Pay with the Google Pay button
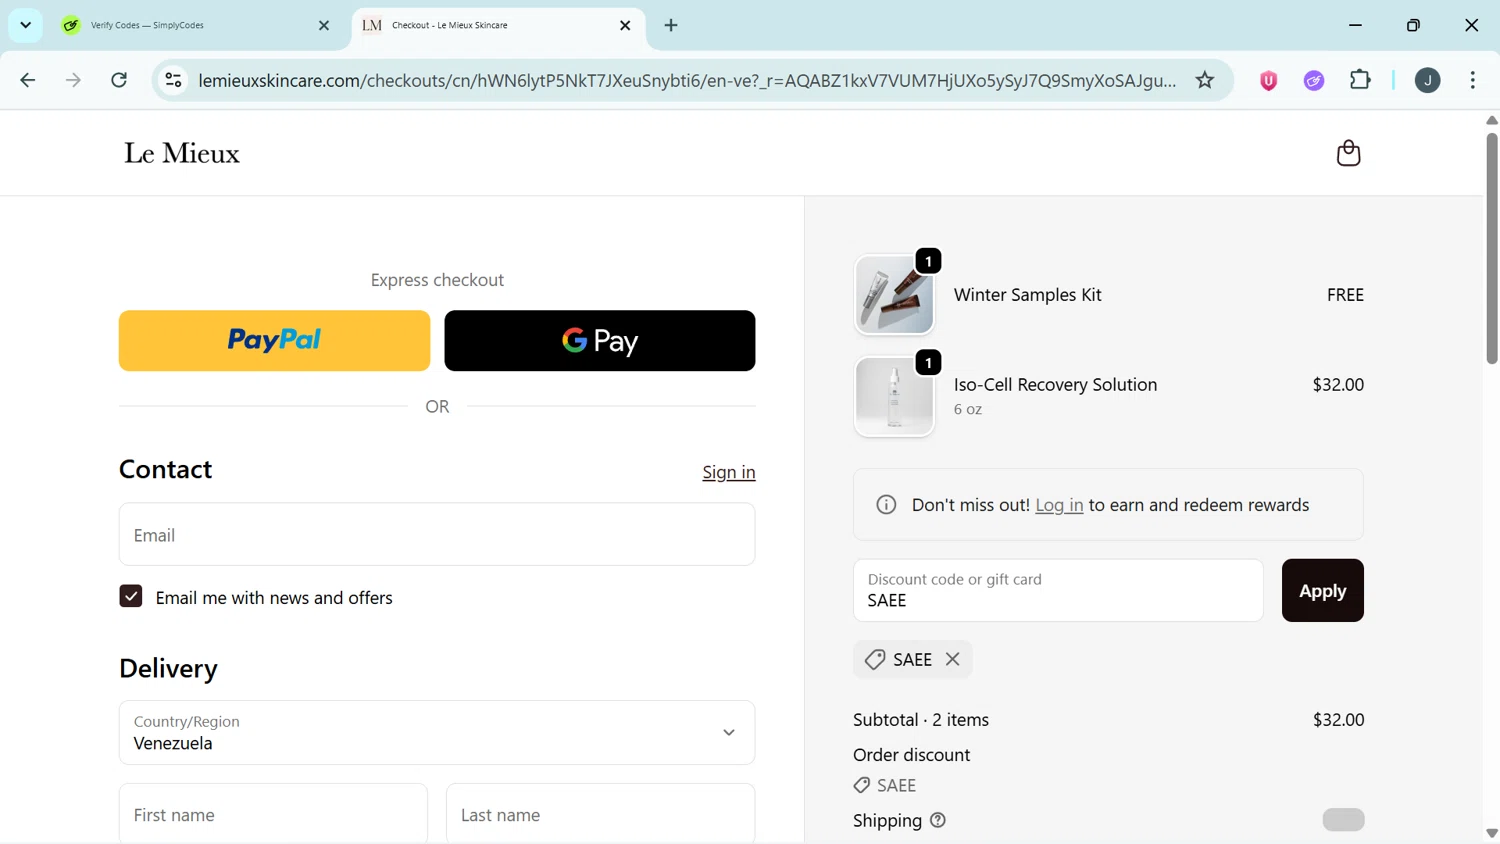 600,341
